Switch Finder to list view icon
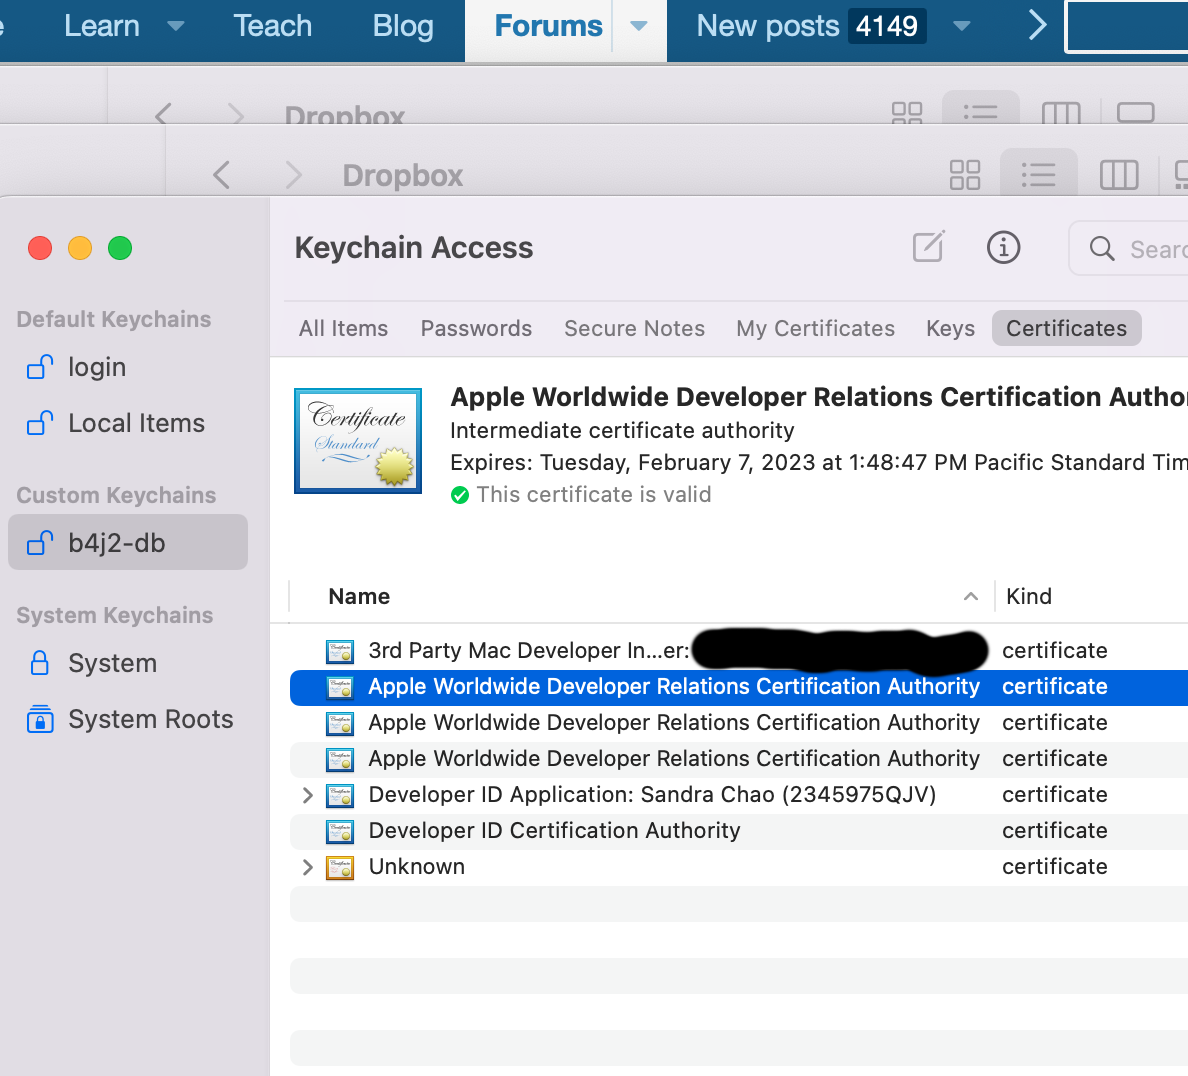Image resolution: width=1188 pixels, height=1076 pixels. [x=1038, y=176]
